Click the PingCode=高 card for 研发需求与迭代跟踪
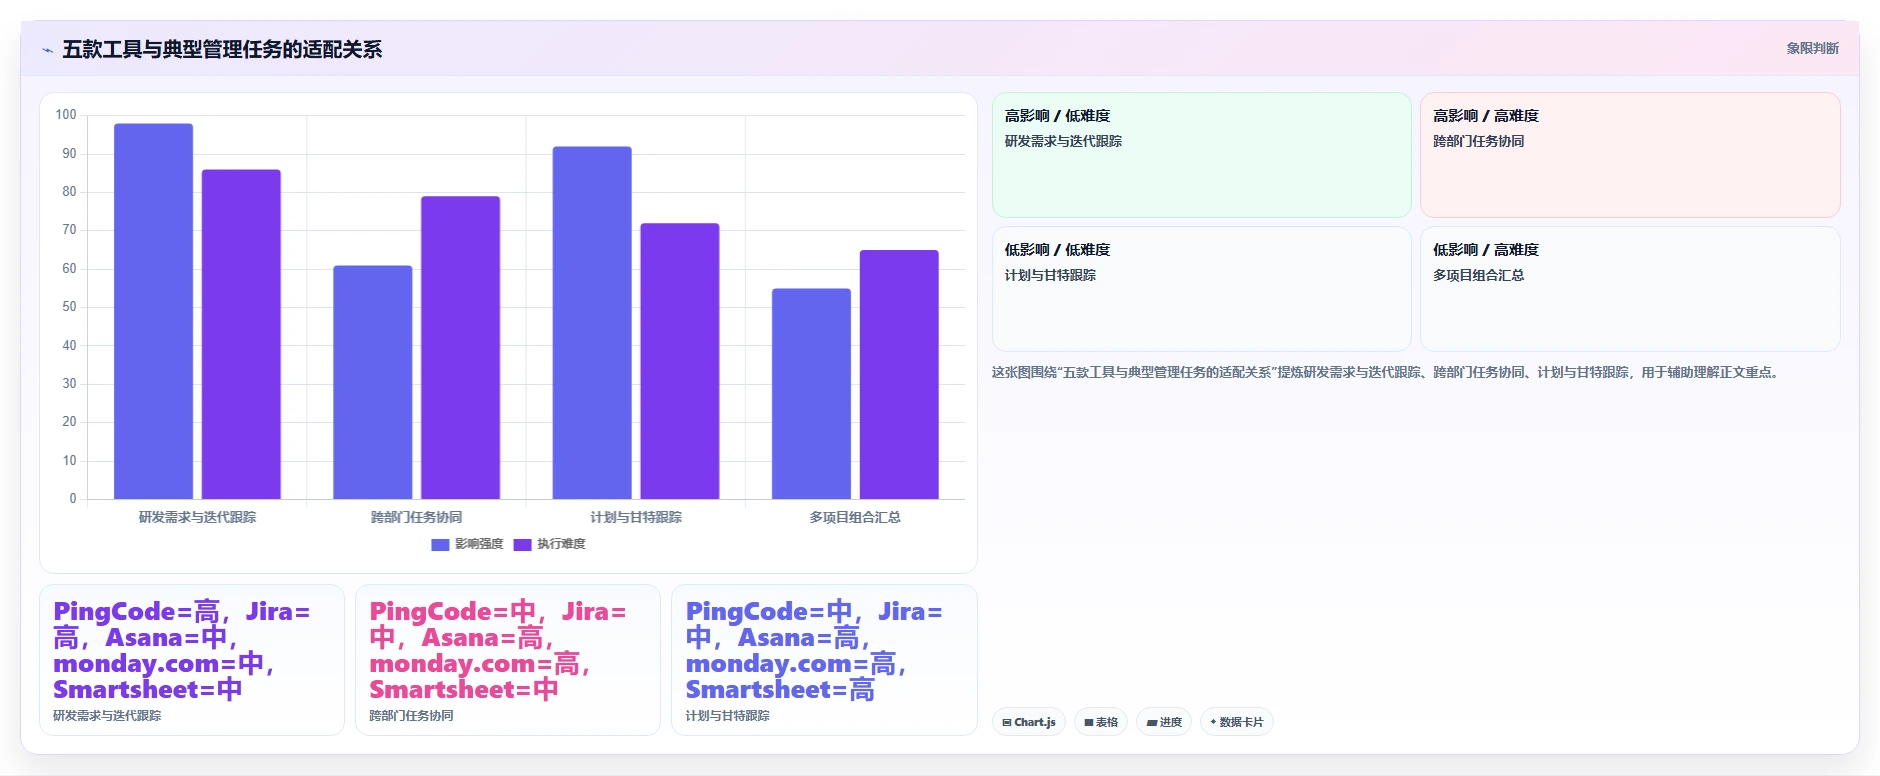 192,660
